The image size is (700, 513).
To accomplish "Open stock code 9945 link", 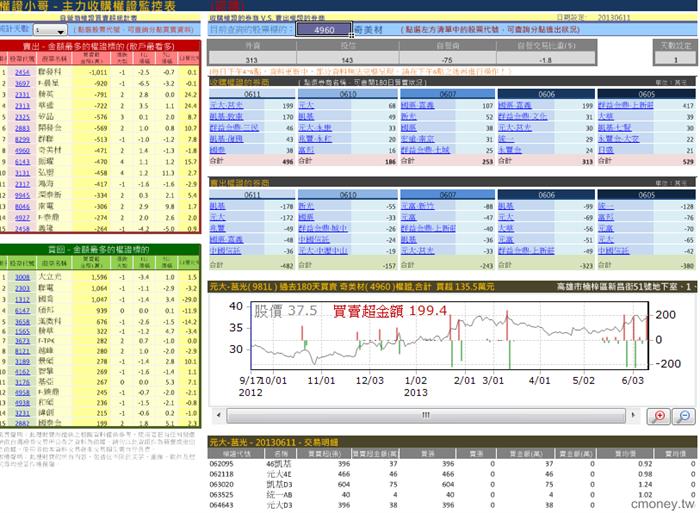I will pyautogui.click(x=22, y=195).
